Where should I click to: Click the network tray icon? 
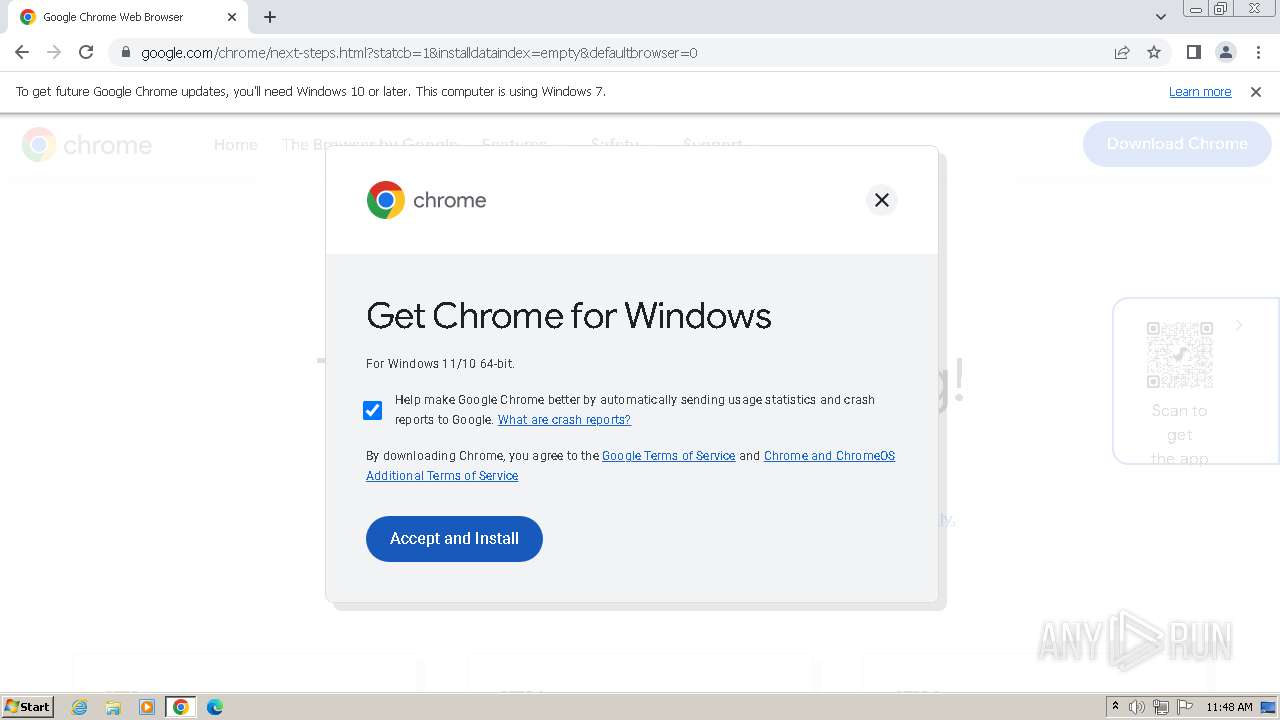[x=1161, y=707]
